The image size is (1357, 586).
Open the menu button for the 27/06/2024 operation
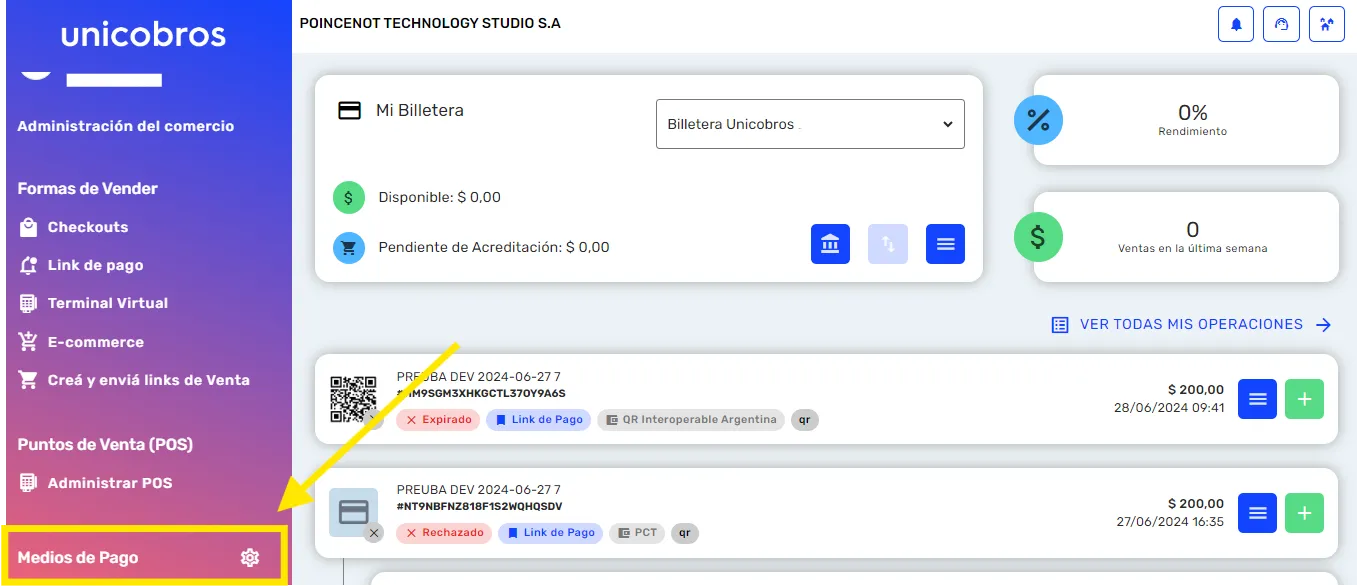click(1257, 513)
